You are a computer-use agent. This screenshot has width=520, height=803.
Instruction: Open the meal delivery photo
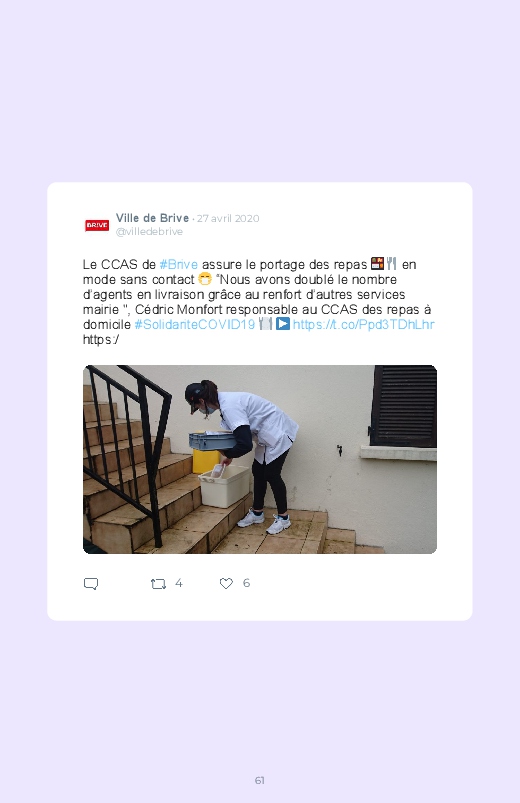(x=260, y=459)
